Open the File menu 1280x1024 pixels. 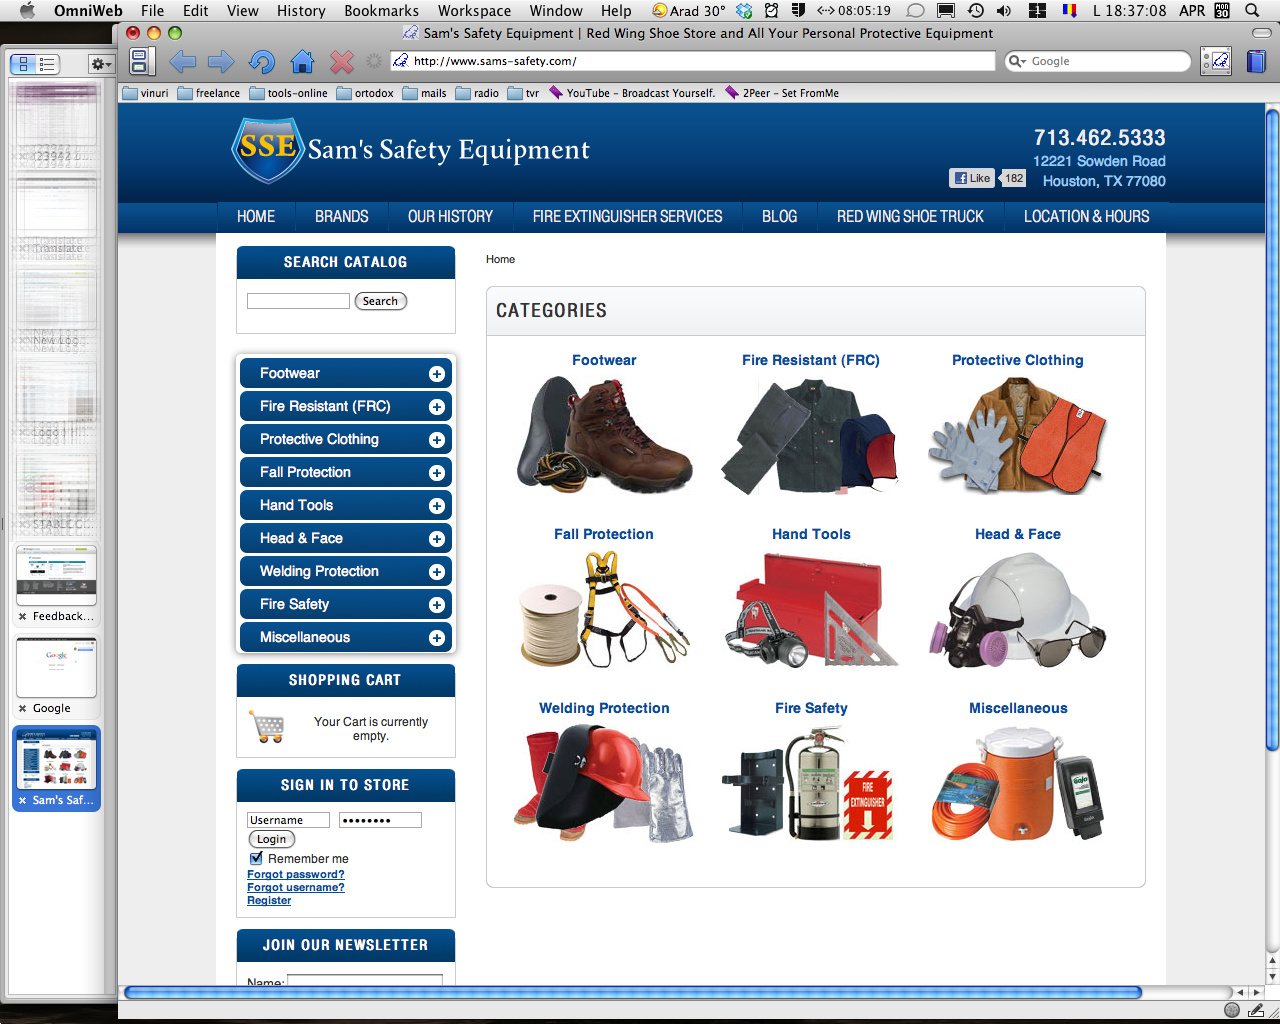153,11
